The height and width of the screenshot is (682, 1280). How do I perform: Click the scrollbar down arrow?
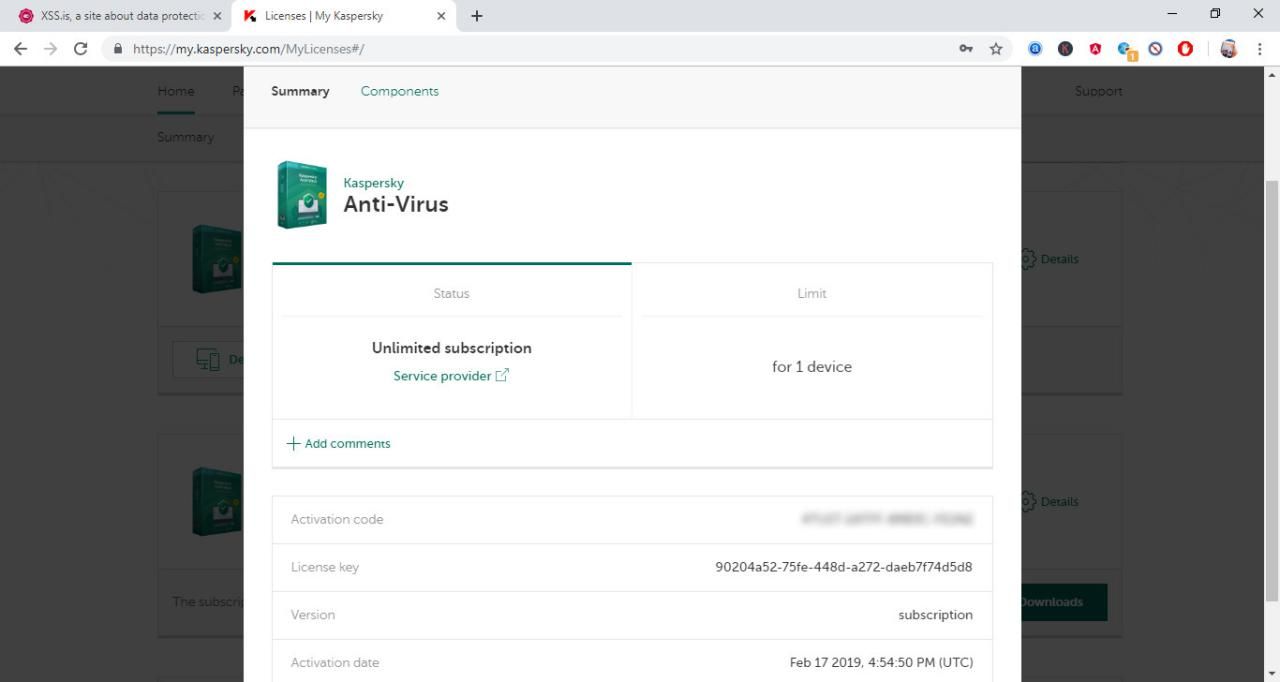click(1271, 673)
